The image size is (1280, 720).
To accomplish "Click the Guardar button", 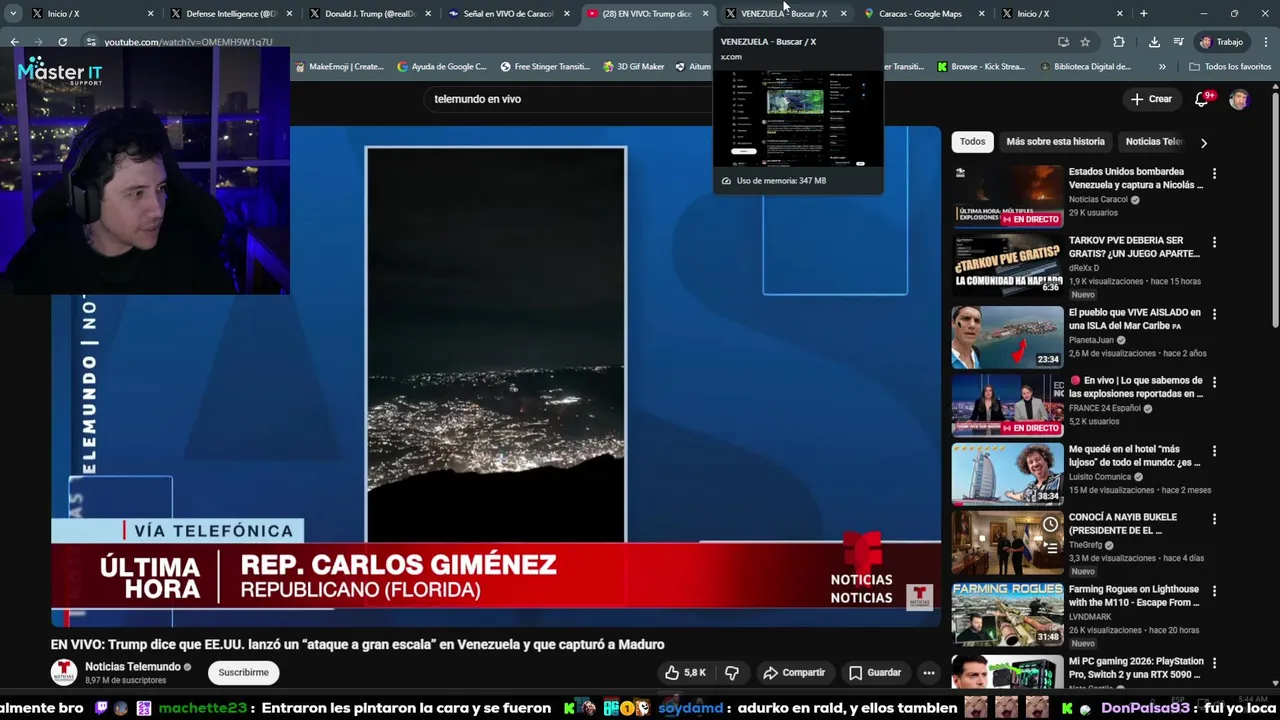I will (875, 673).
